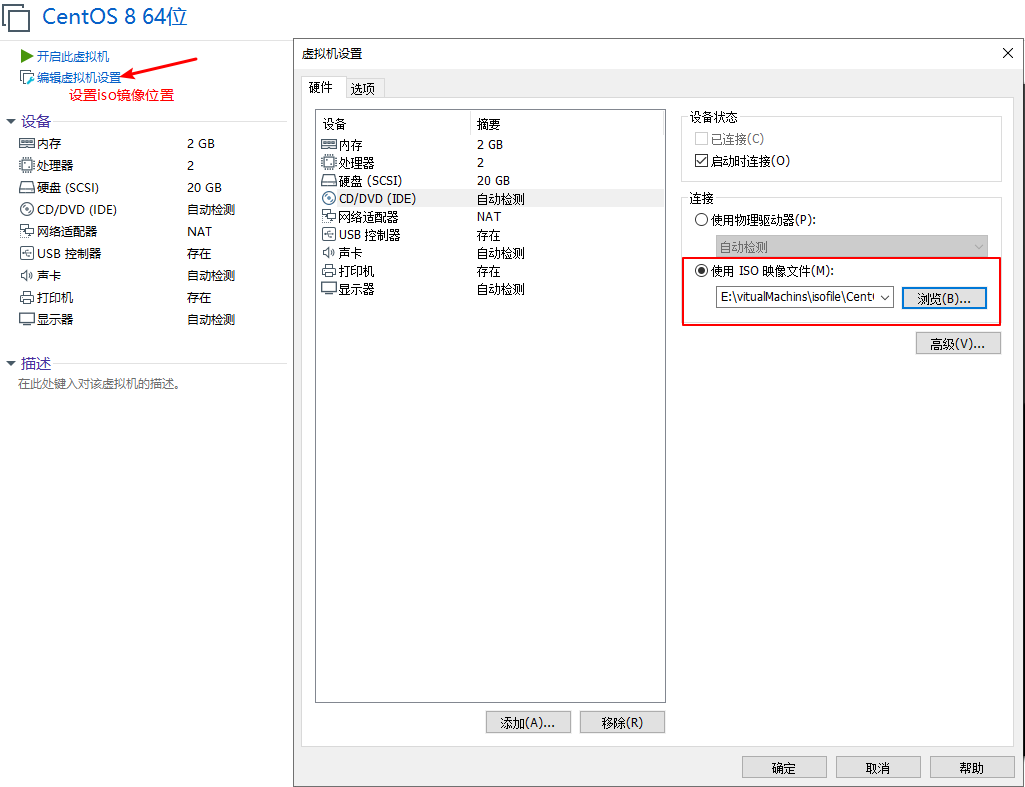Toggle the 已连接(C) checkbox

[x=701, y=139]
